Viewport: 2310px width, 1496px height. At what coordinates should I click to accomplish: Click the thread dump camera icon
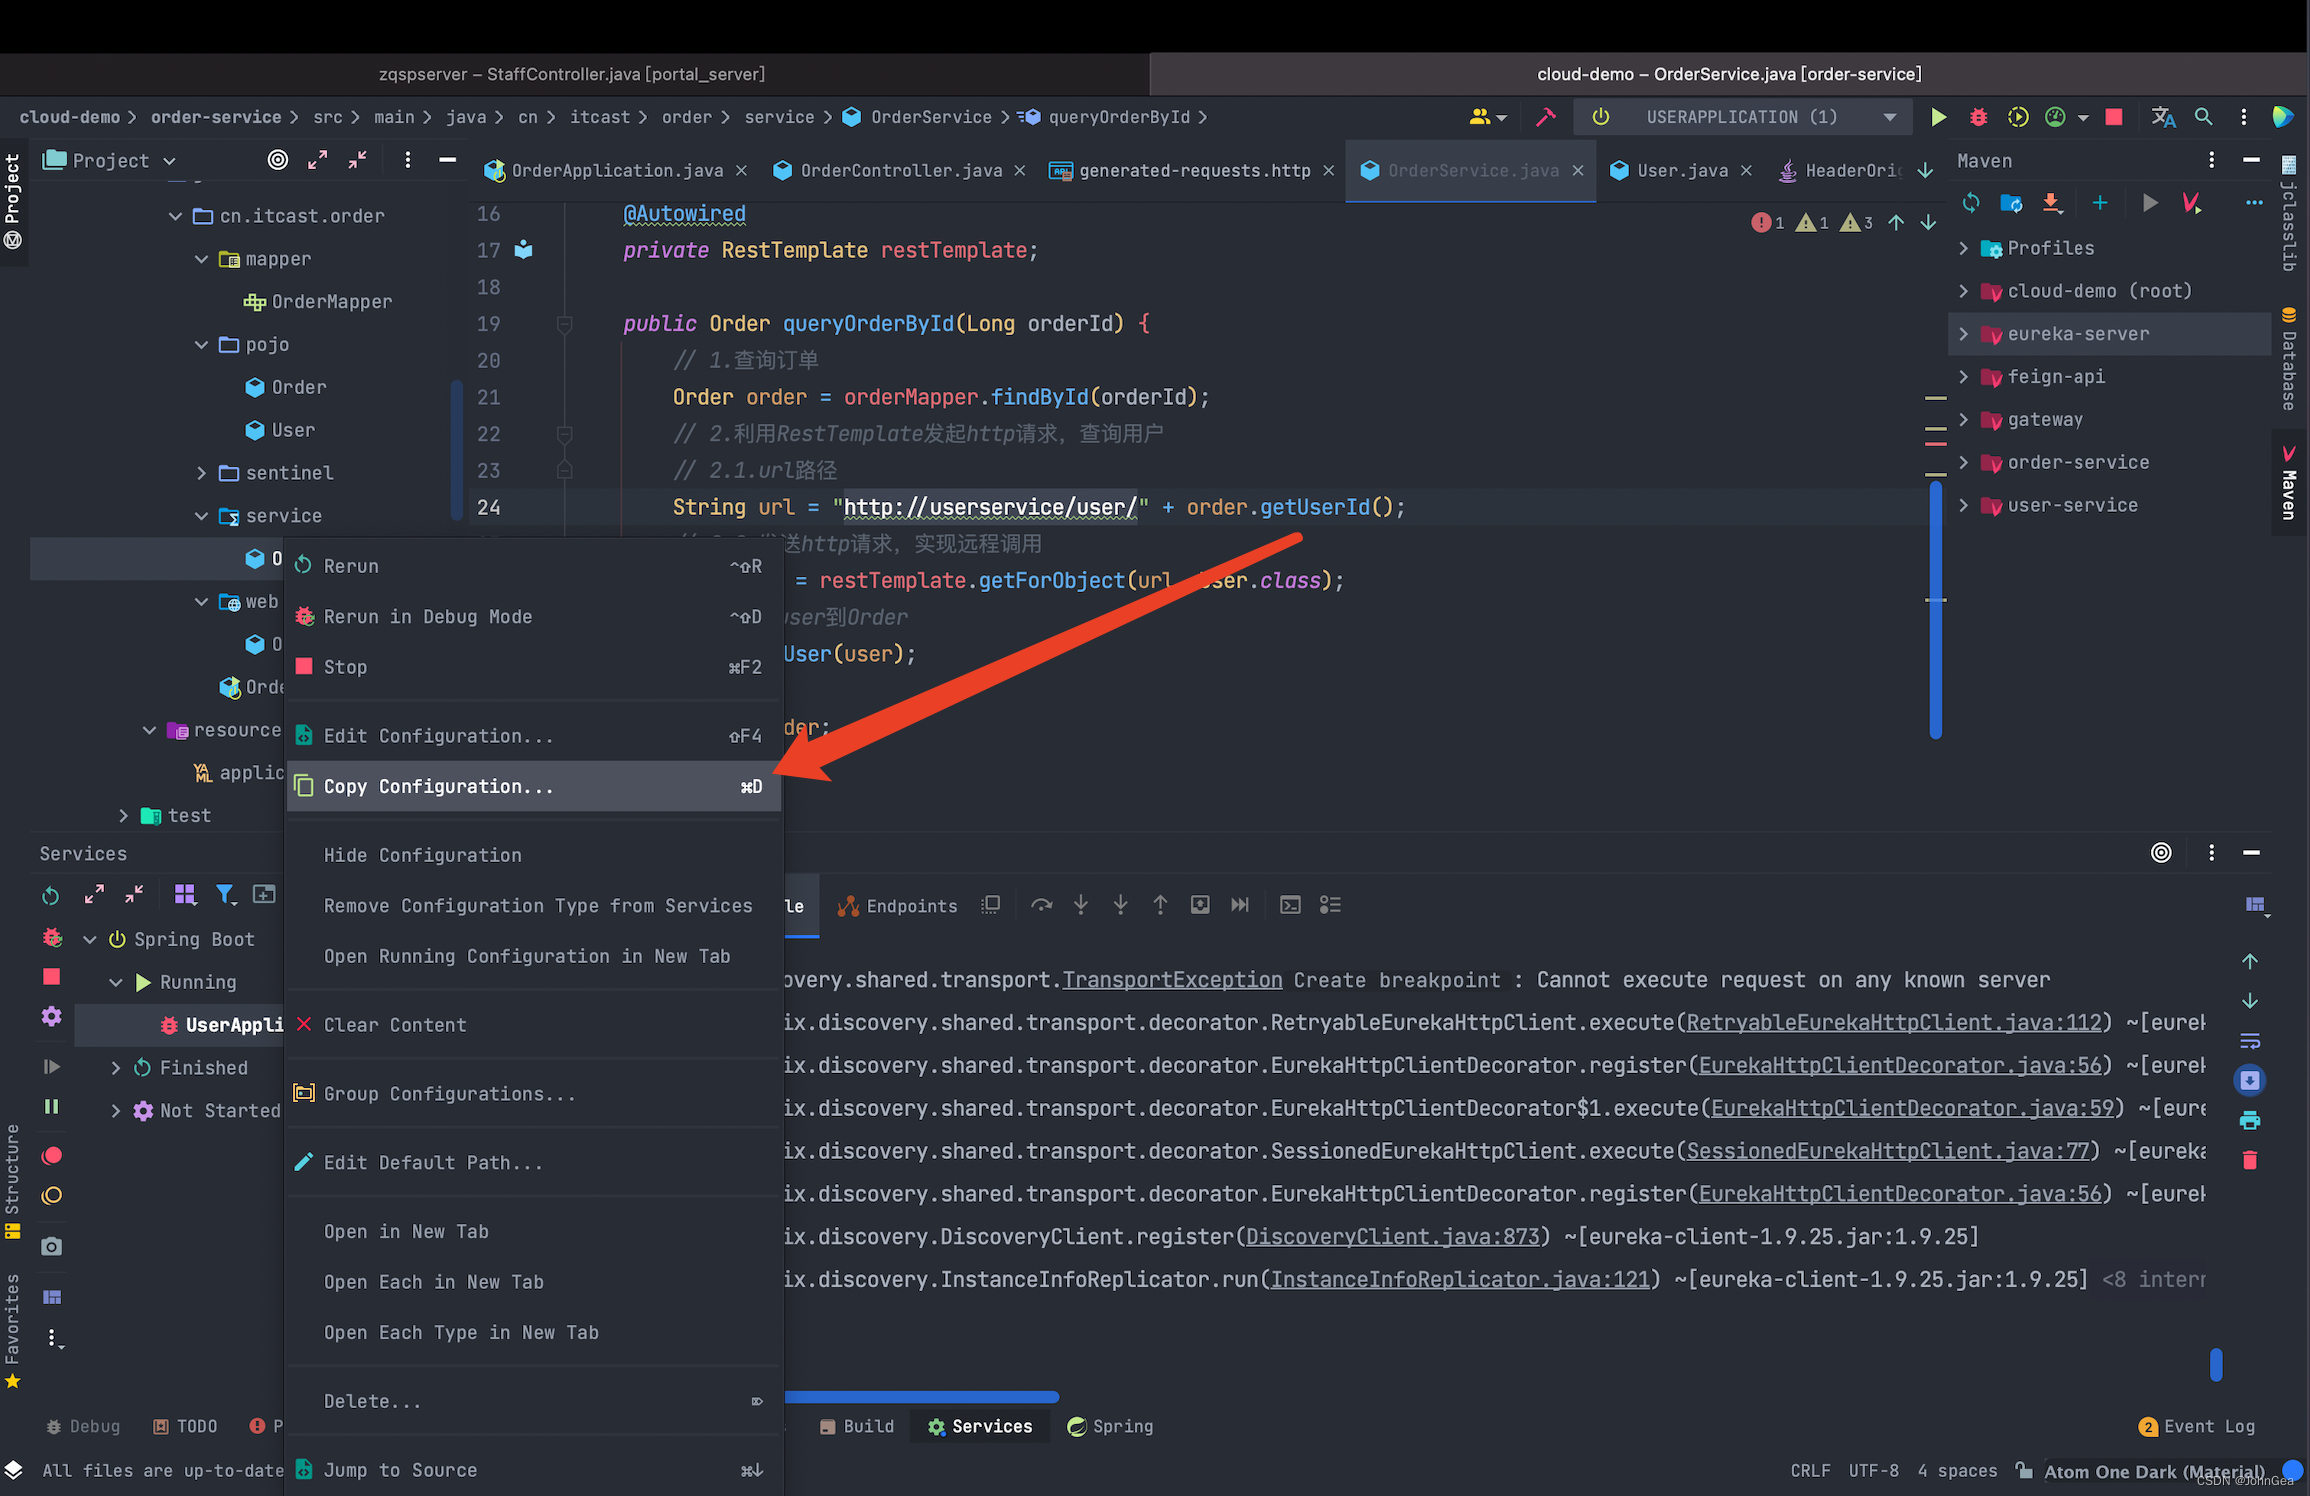52,1246
